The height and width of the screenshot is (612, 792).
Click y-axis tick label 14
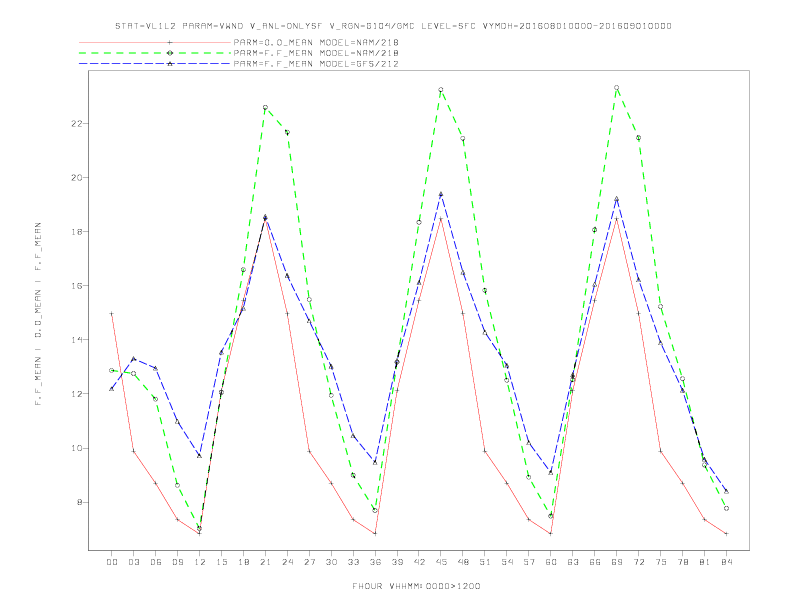[x=77, y=340]
